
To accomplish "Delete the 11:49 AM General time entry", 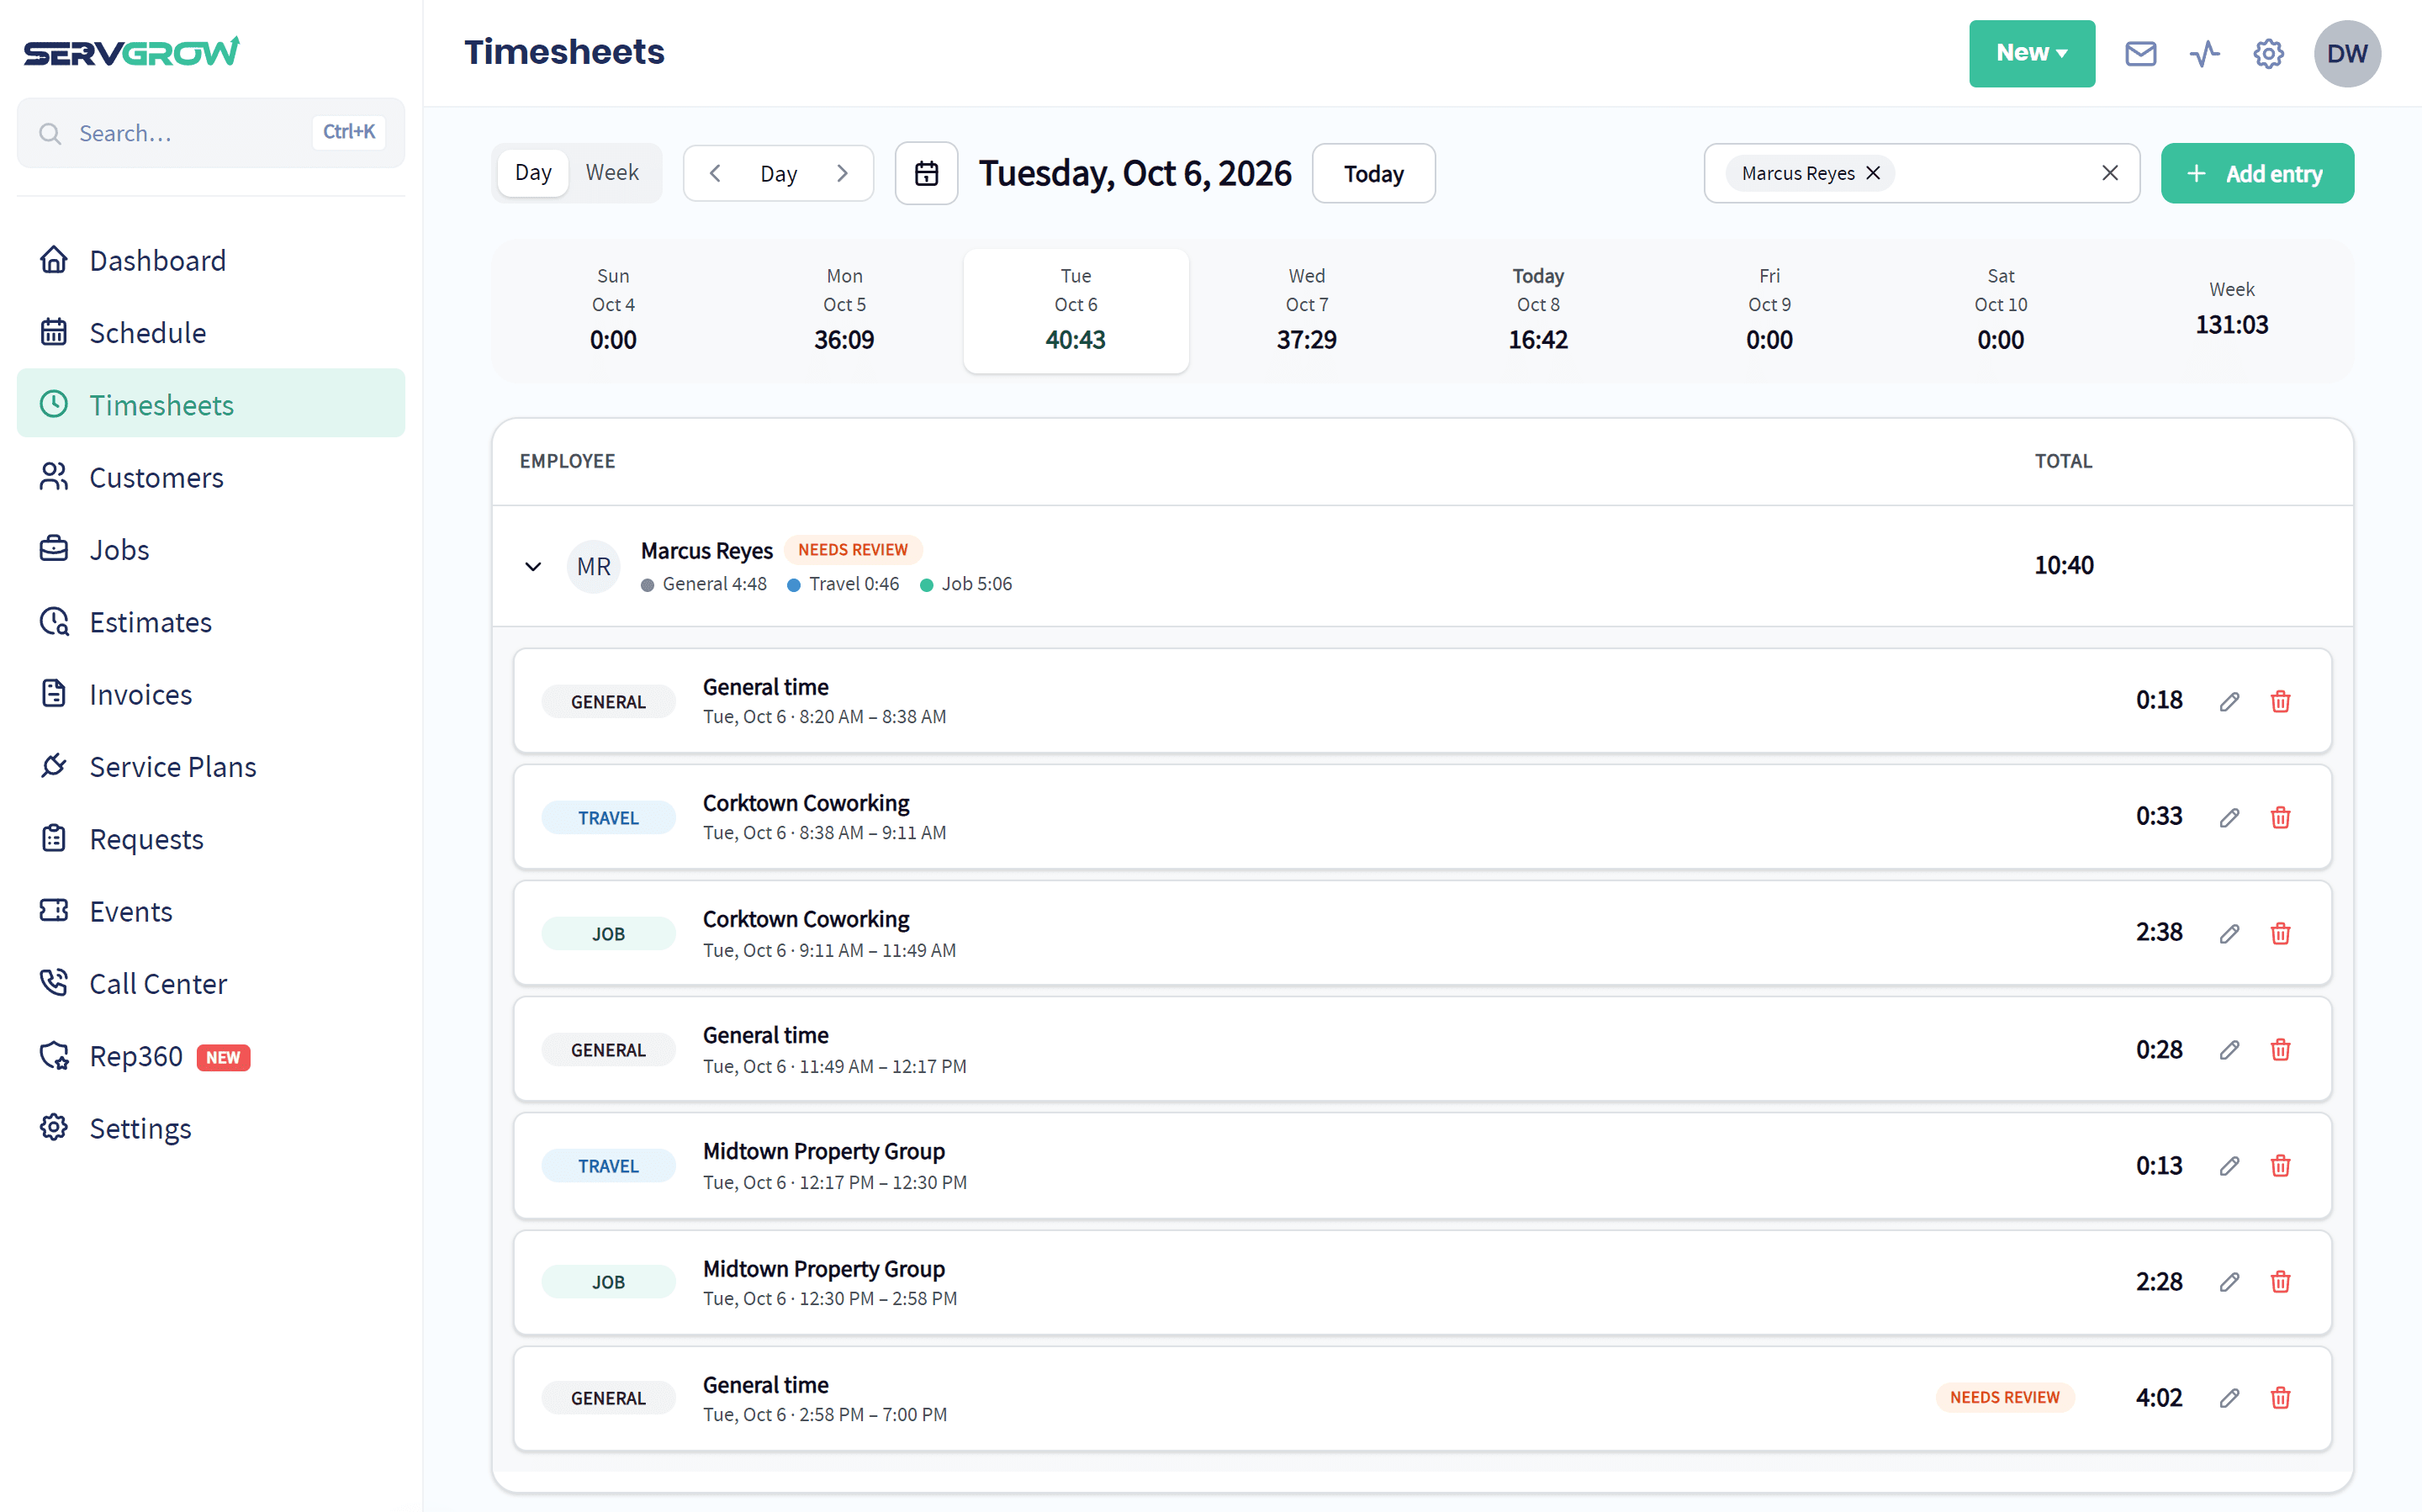I will click(x=2280, y=1049).
